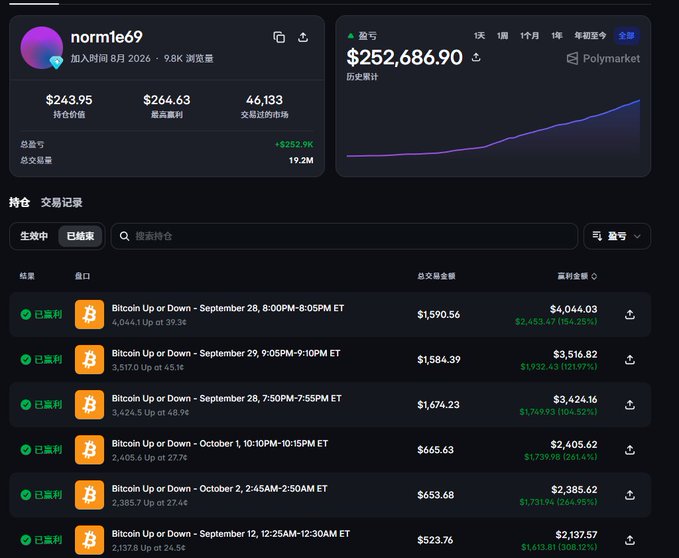This screenshot has height=558, width=679.
Task: Click the +$252.9K total profit value
Action: point(294,144)
